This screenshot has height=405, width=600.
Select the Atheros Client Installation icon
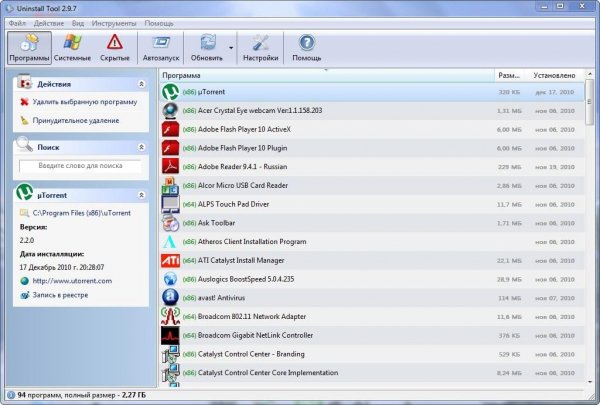170,242
